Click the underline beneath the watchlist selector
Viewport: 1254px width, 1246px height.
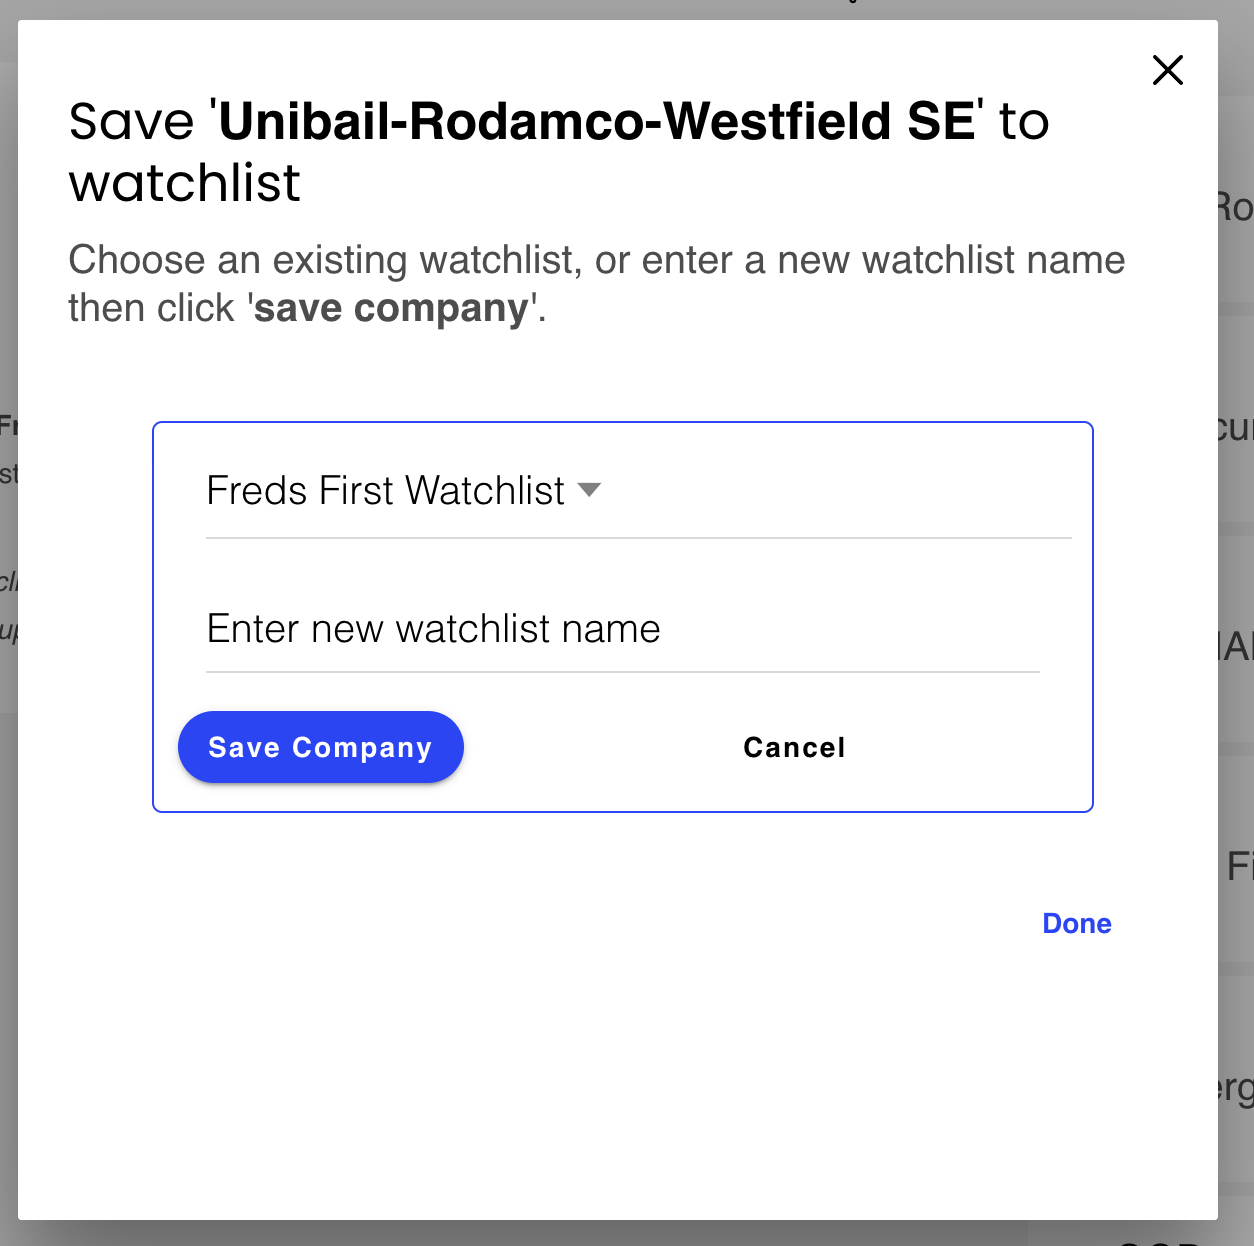(x=638, y=538)
